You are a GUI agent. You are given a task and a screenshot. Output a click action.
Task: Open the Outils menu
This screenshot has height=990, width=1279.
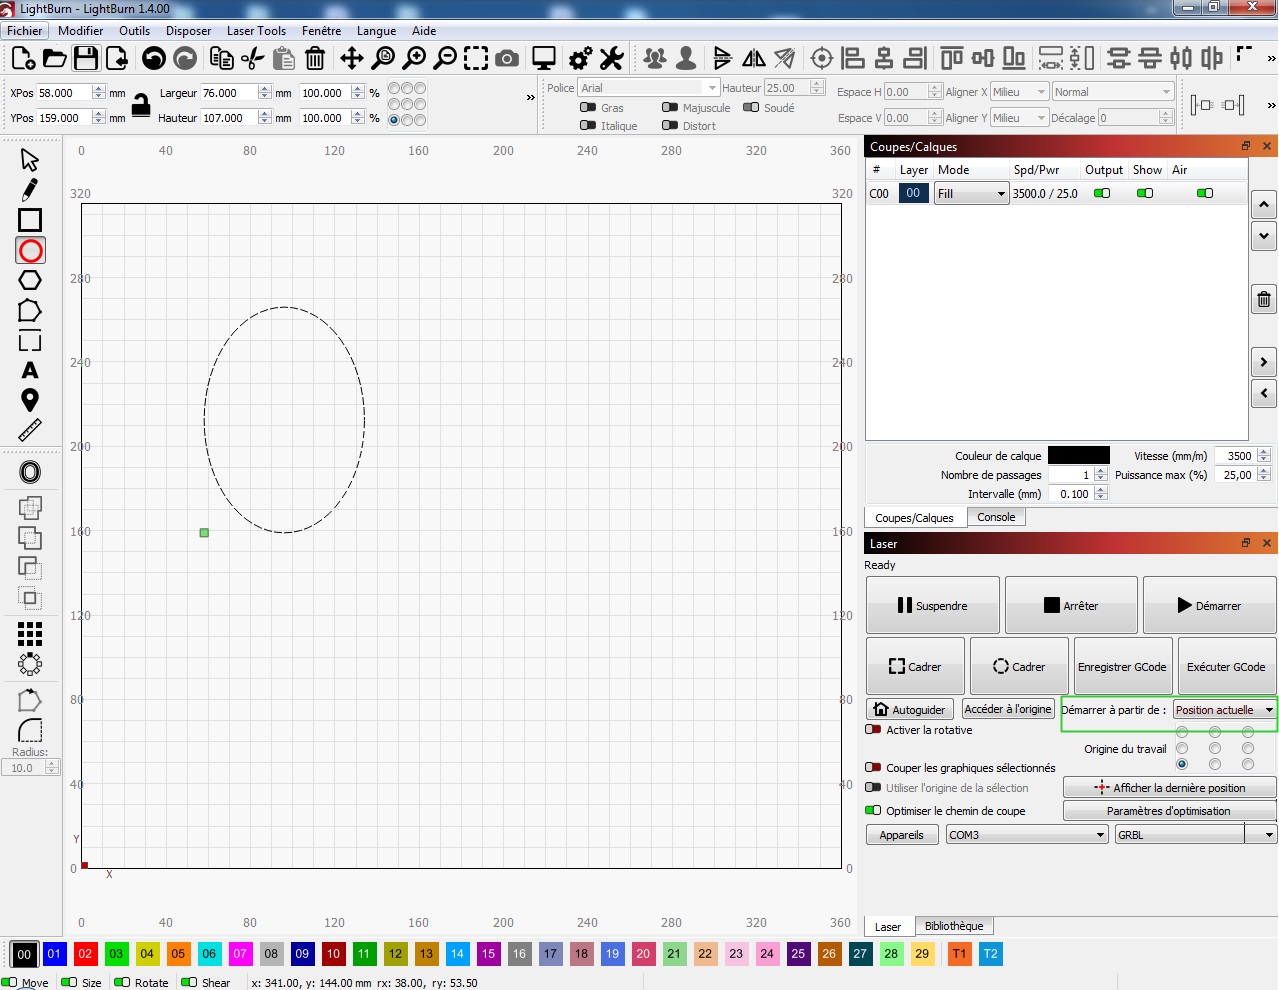(x=134, y=31)
